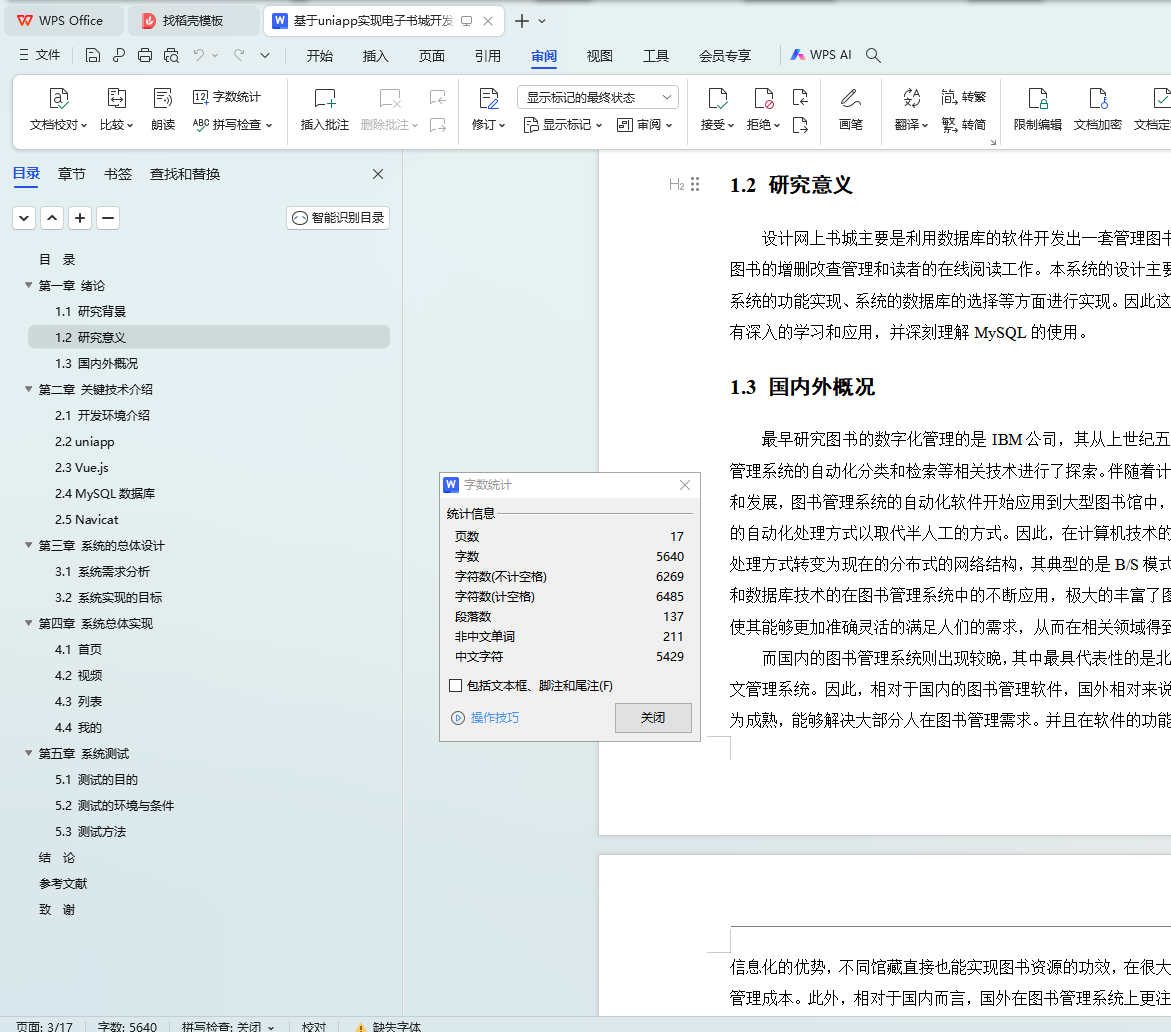This screenshot has width=1171, height=1032.
Task: Click the Redo arrow icon
Action: point(239,55)
